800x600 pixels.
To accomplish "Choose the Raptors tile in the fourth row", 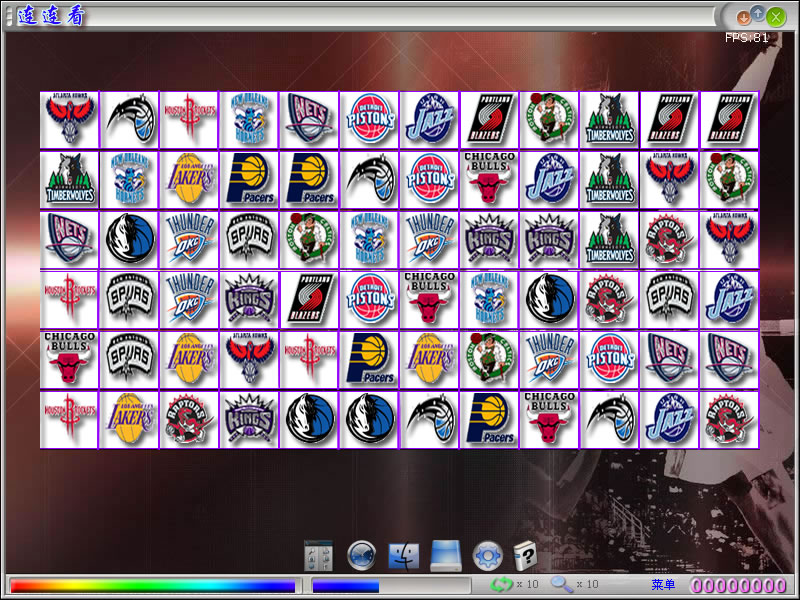I will tap(610, 299).
